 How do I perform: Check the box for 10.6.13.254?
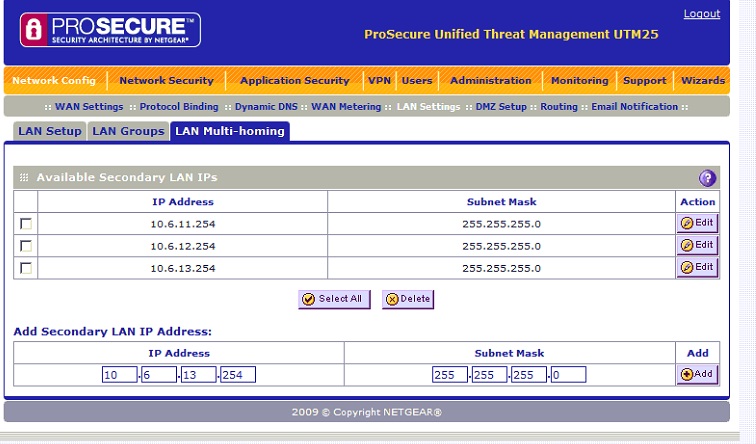[26, 268]
